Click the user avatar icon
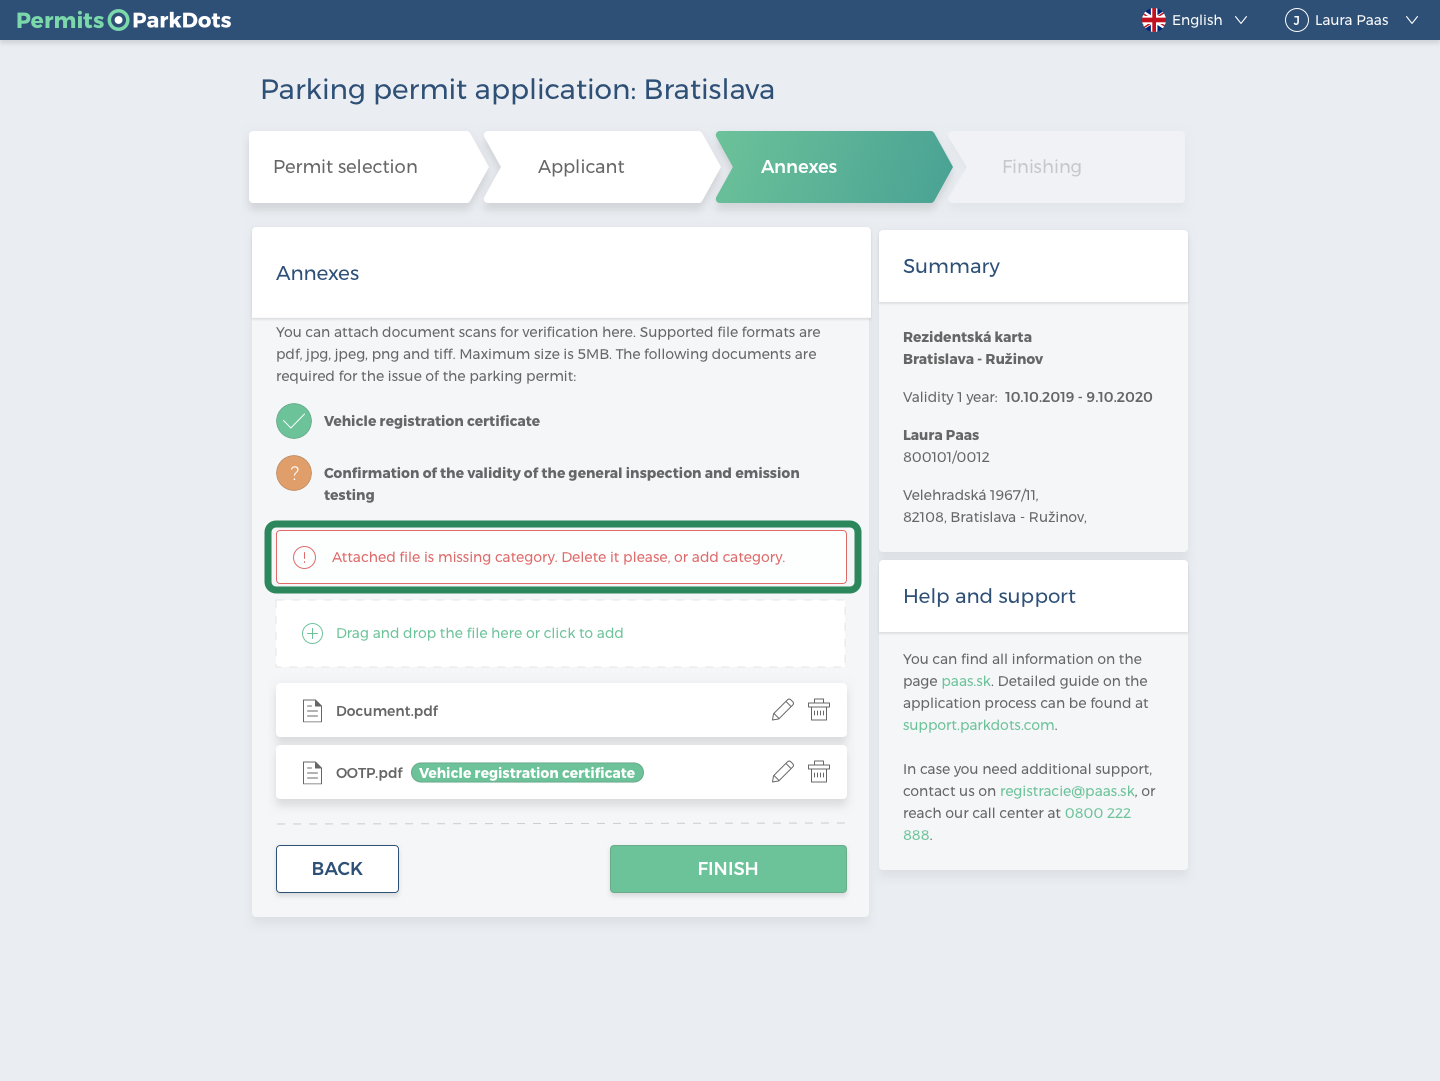 pyautogui.click(x=1297, y=20)
